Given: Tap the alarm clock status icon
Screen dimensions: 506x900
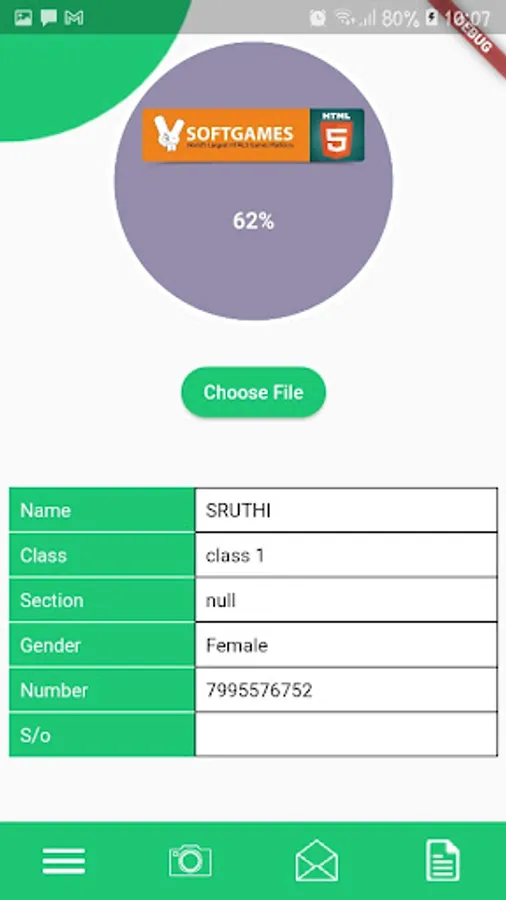Looking at the screenshot, I should [x=318, y=18].
